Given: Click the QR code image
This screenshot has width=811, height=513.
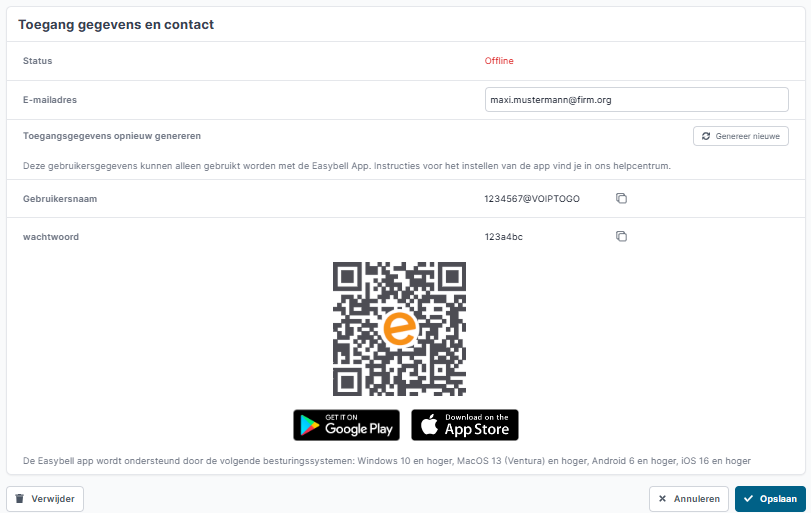Looking at the screenshot, I should [399, 329].
